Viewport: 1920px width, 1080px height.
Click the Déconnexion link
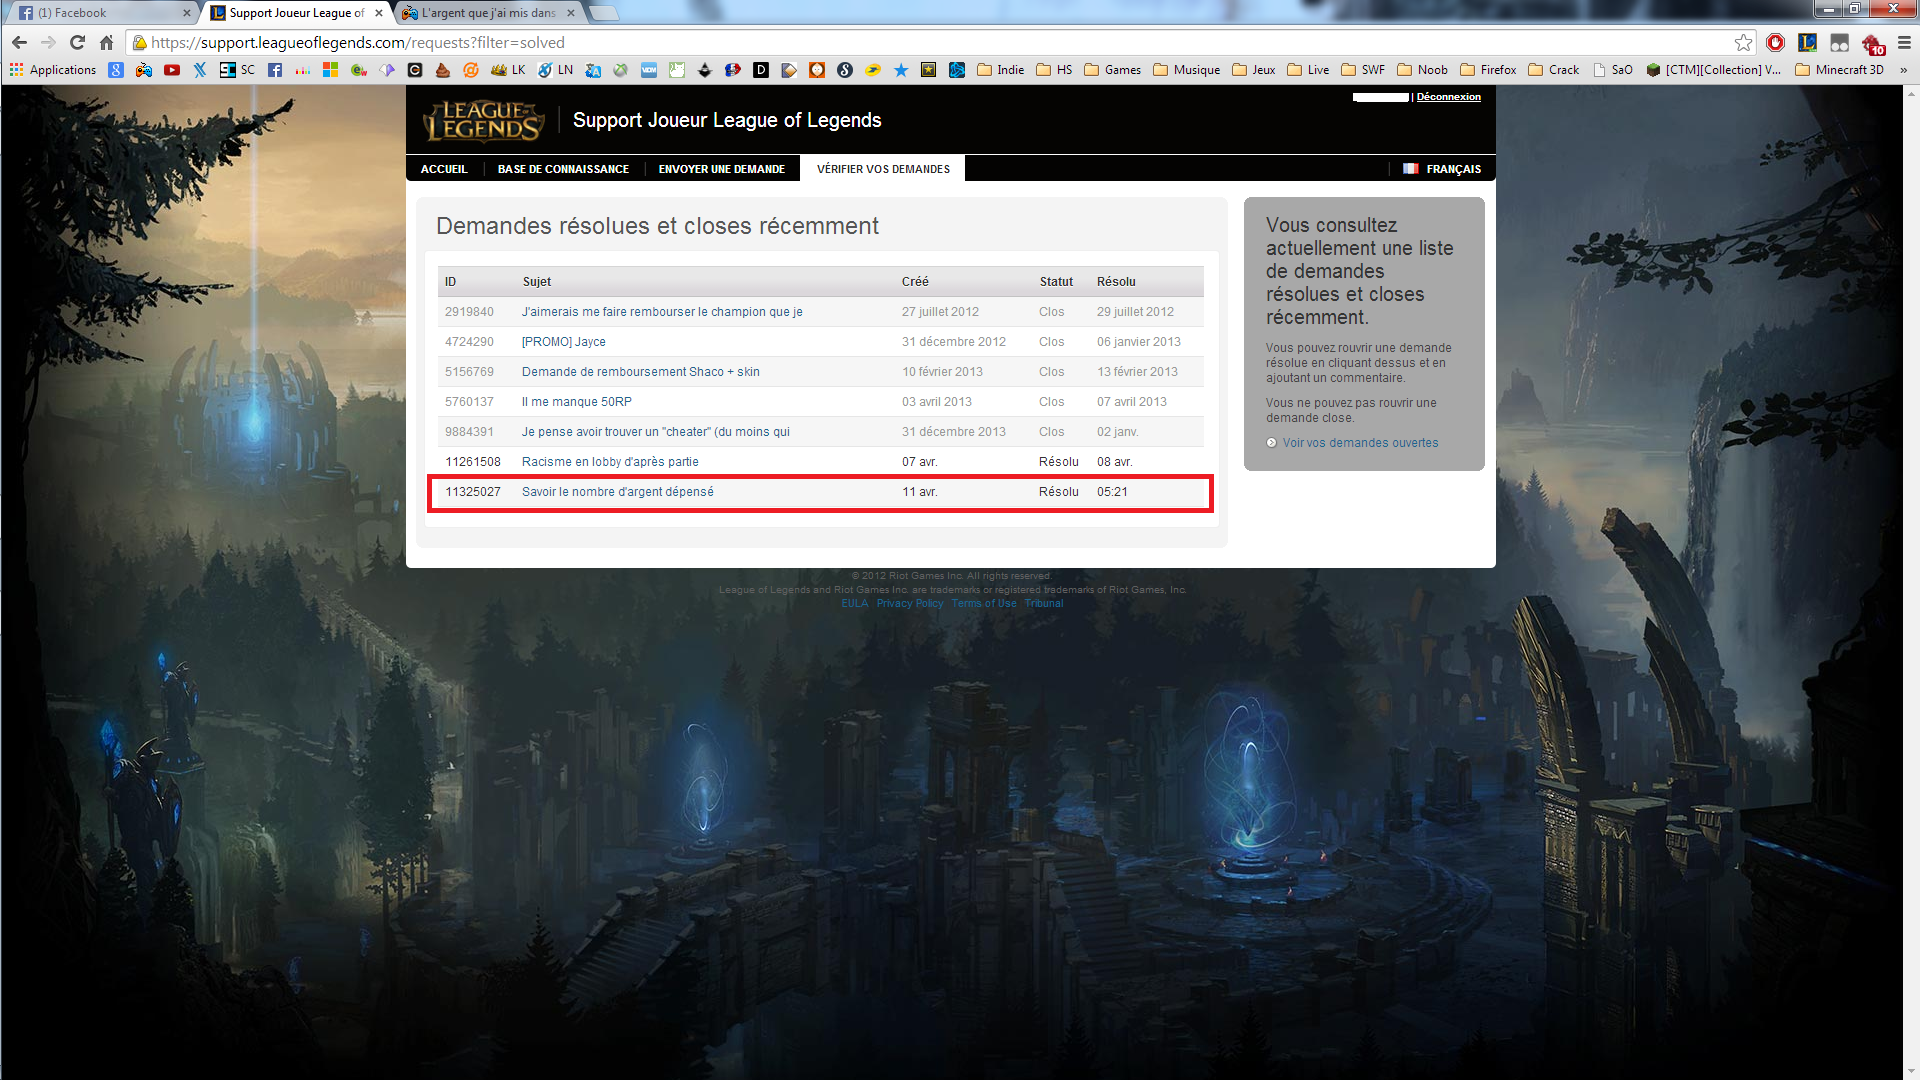[x=1448, y=97]
